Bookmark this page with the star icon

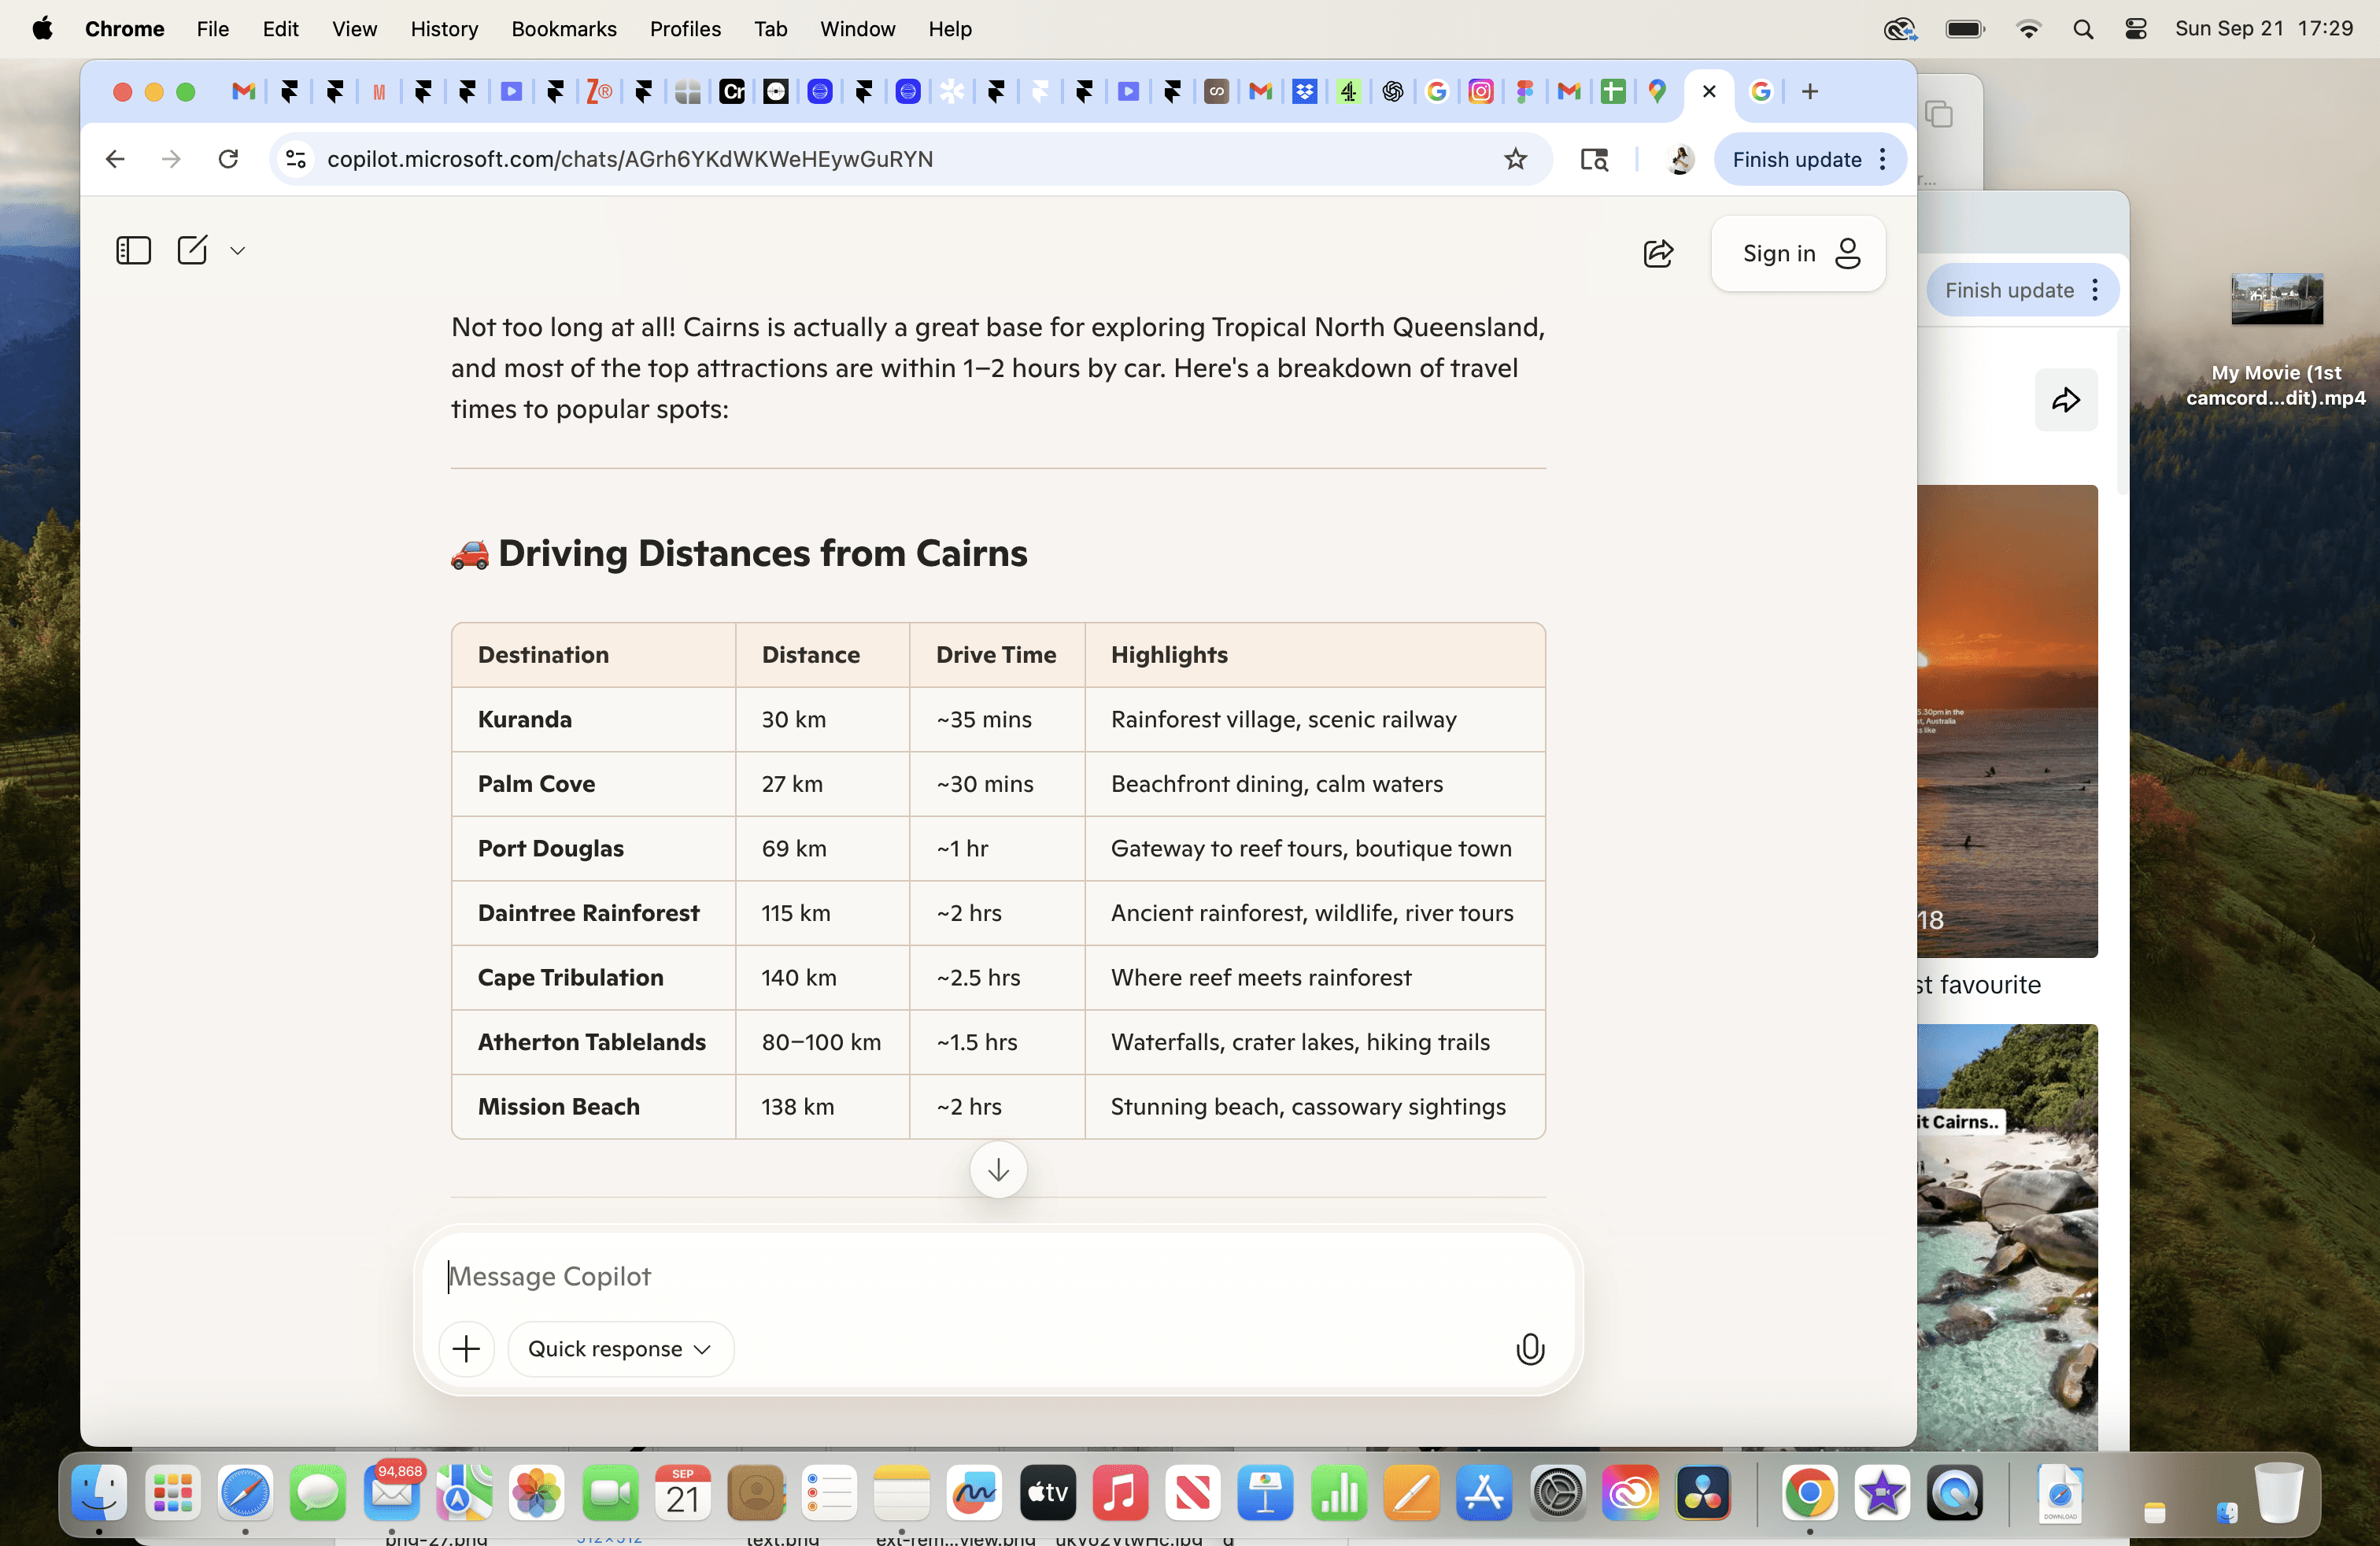coord(1515,159)
